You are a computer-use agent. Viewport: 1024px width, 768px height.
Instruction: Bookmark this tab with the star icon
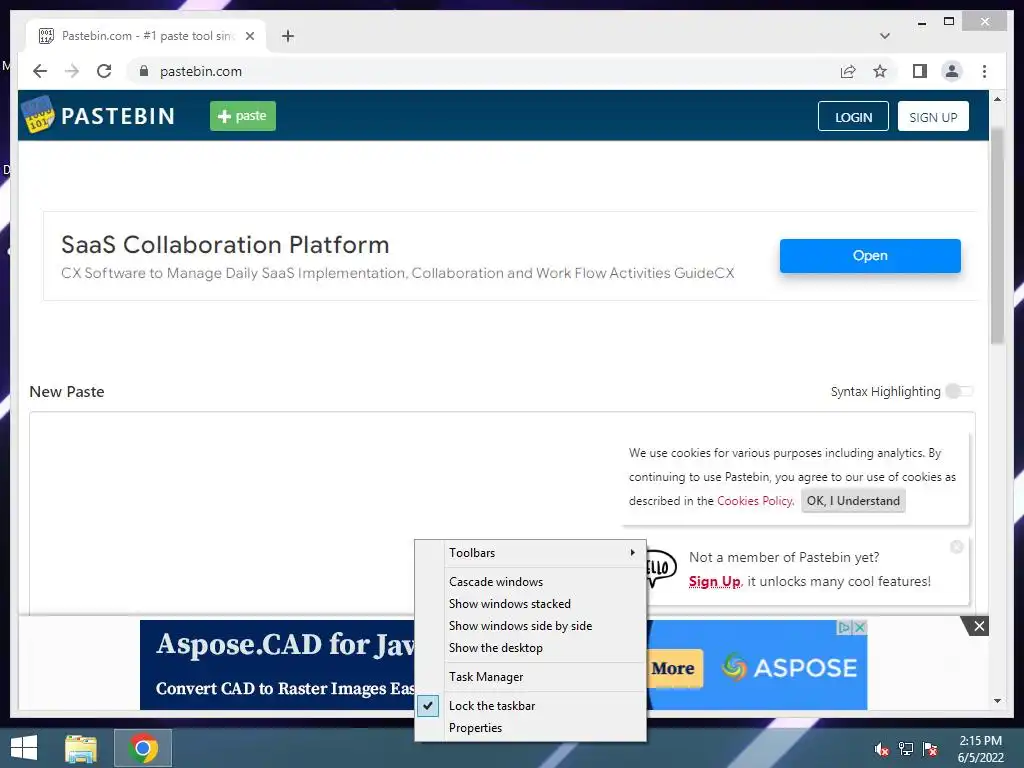[x=880, y=71]
